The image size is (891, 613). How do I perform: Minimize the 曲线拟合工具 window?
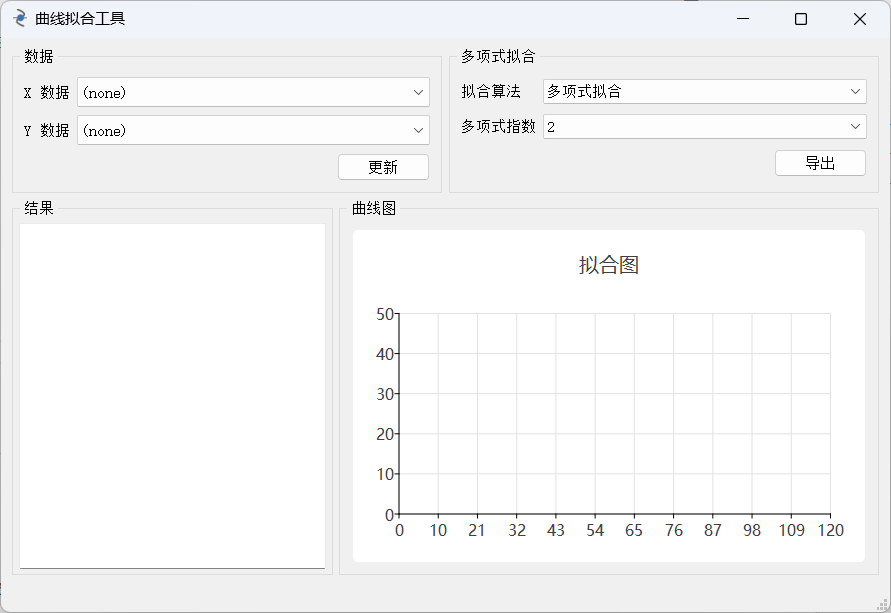tap(742, 19)
